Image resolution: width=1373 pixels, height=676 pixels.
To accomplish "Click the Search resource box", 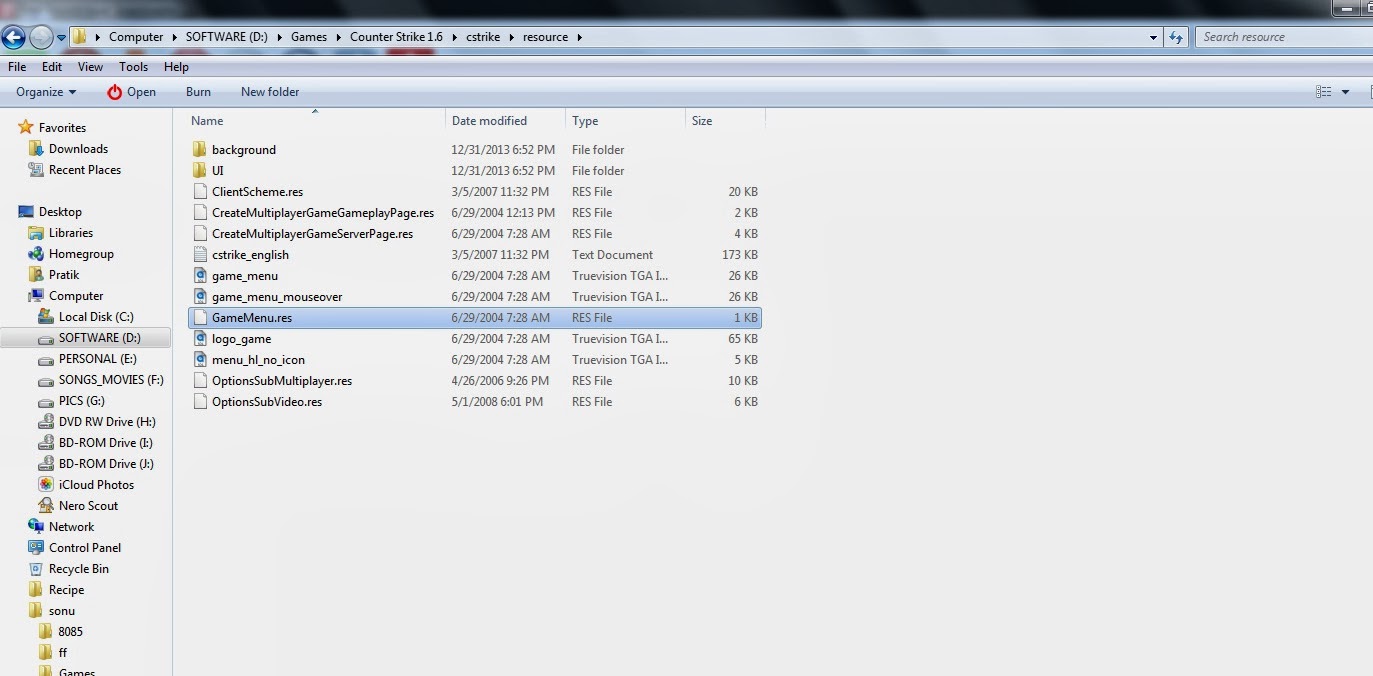I will (x=1282, y=37).
